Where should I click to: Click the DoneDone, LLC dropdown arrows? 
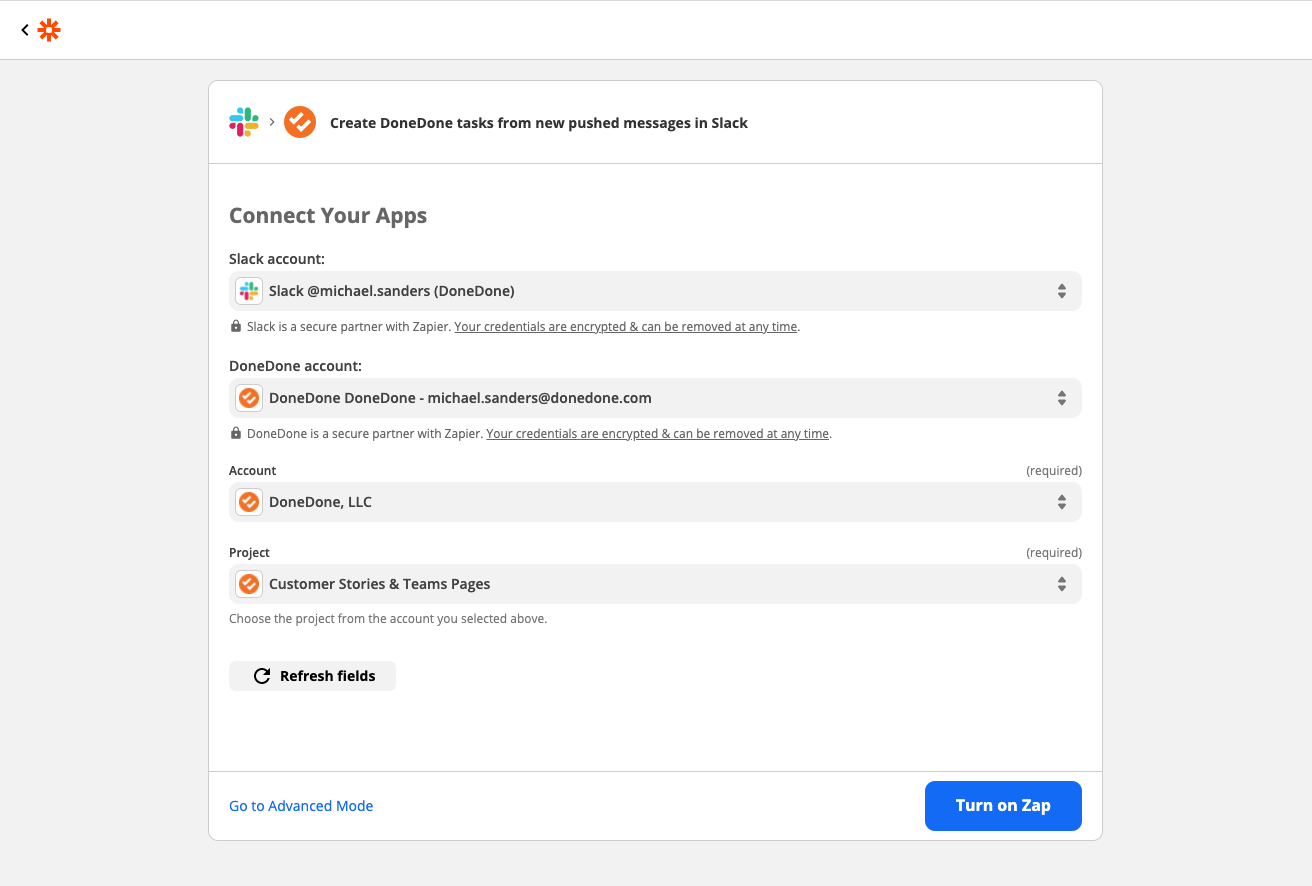[1062, 502]
